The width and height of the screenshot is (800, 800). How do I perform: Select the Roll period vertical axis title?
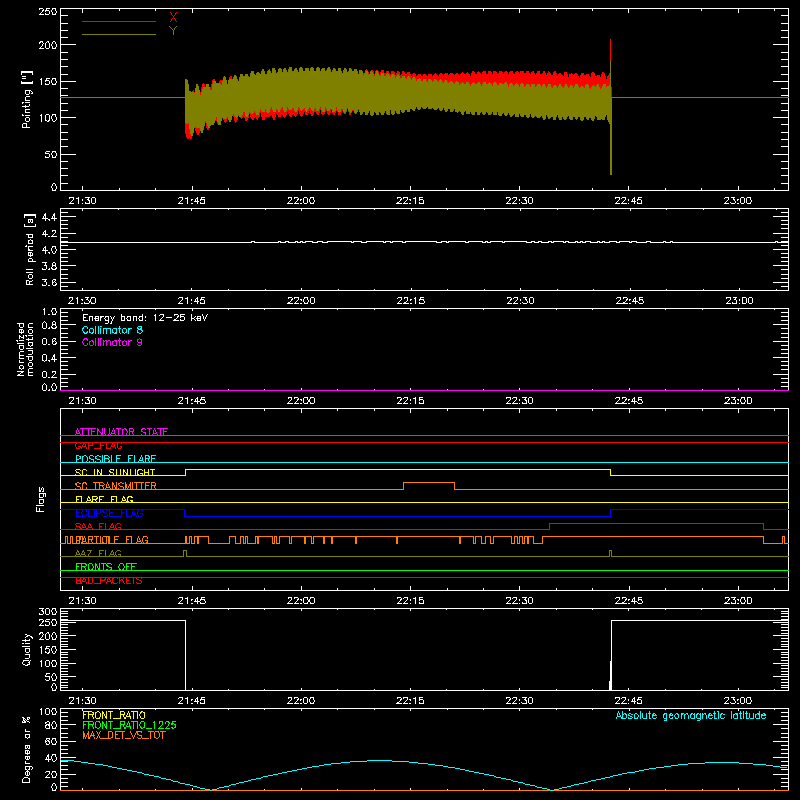[30, 249]
